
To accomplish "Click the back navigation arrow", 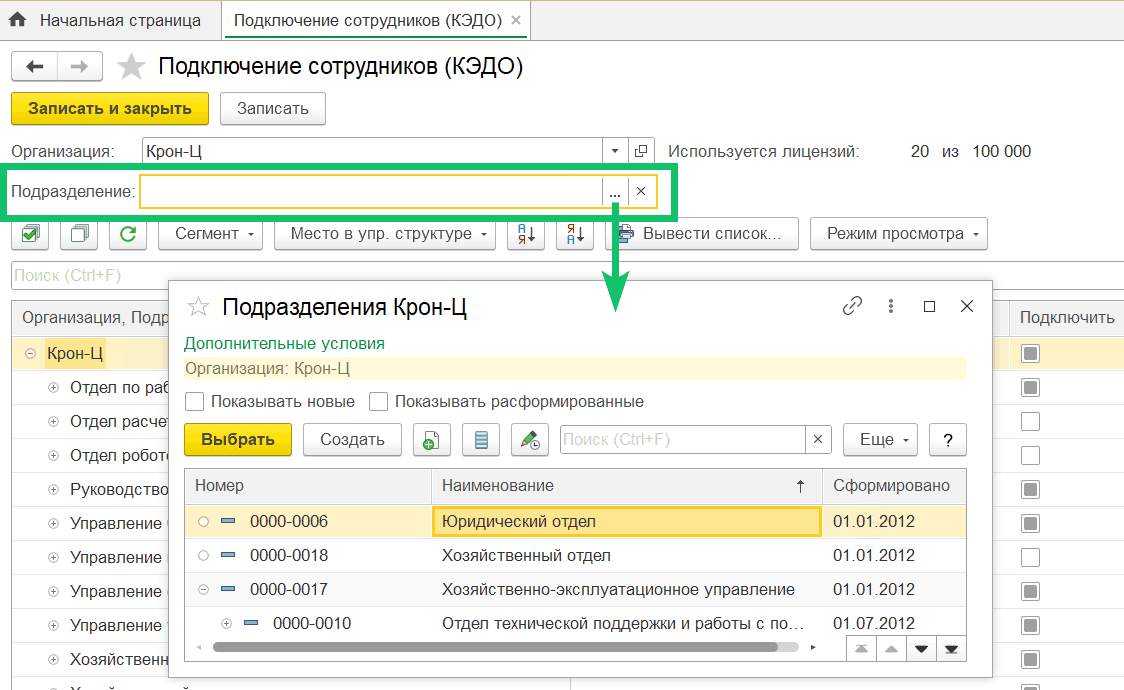I will pos(34,66).
